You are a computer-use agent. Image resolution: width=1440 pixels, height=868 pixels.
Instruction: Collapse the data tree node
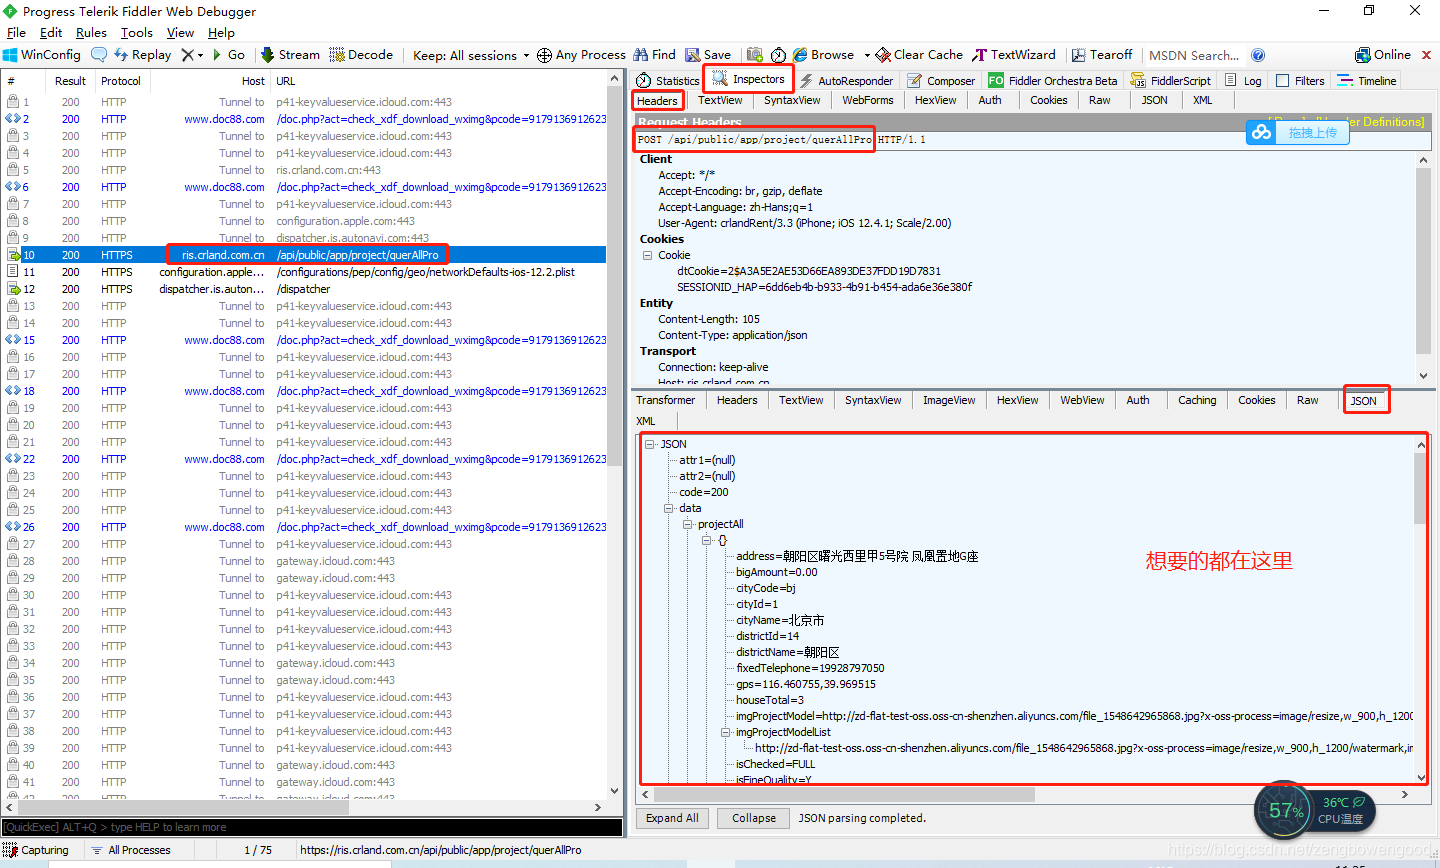click(669, 508)
